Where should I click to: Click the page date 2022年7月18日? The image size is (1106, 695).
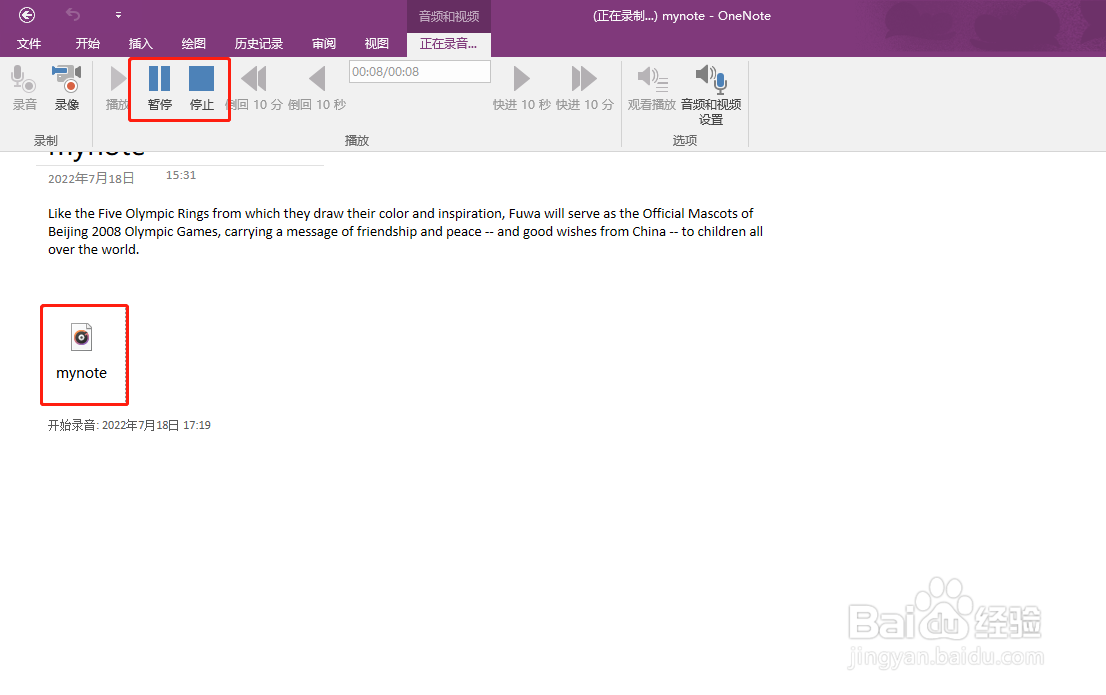coord(91,179)
